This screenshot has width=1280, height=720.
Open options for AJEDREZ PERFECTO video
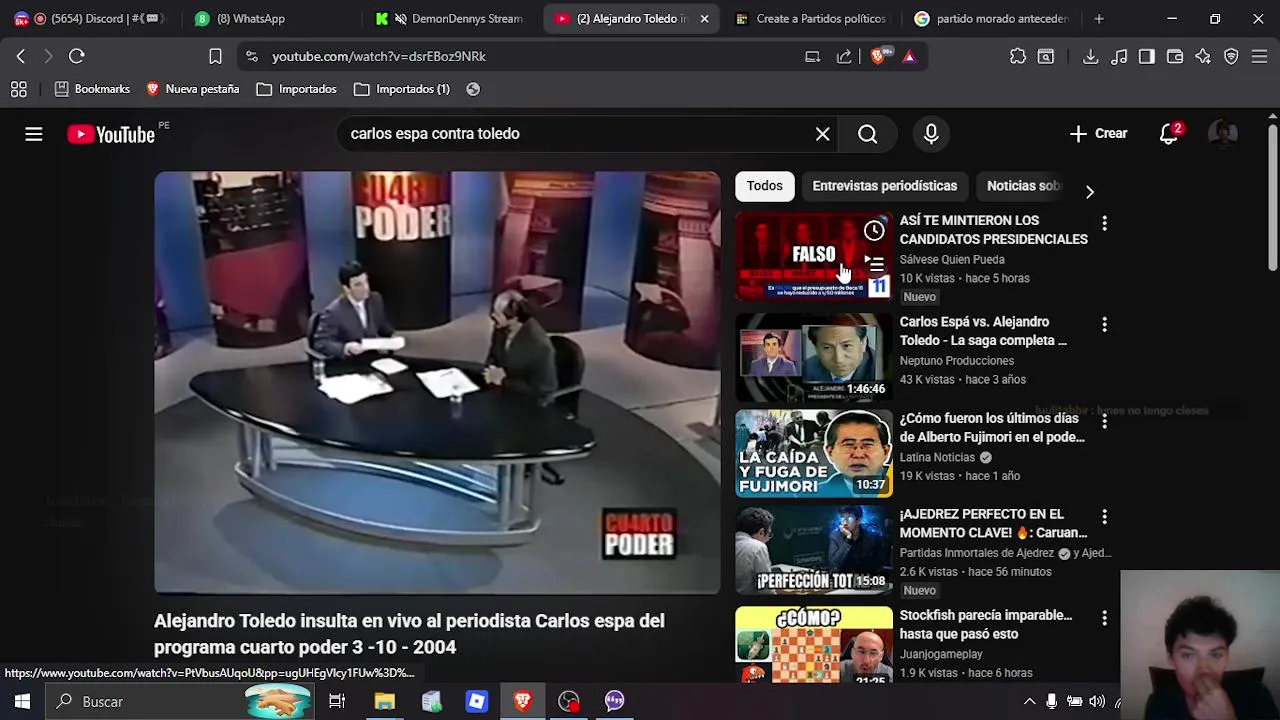click(x=1104, y=517)
